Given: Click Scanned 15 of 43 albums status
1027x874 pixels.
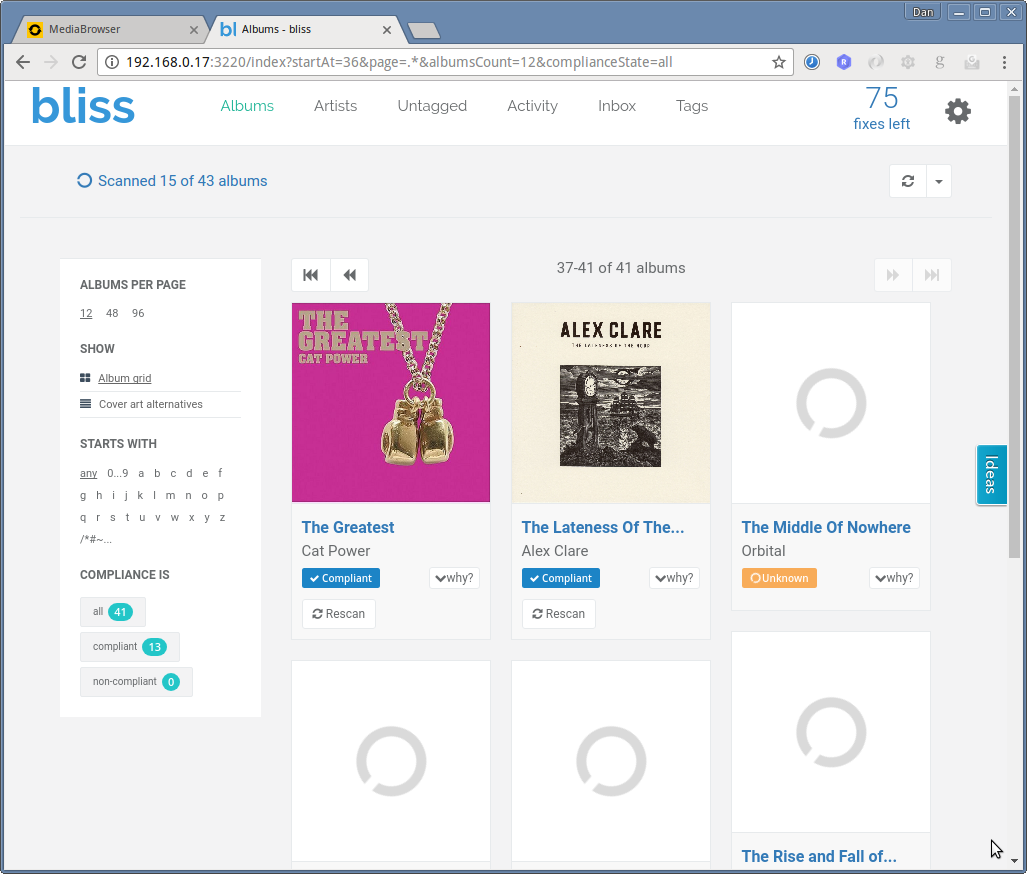Looking at the screenshot, I should click(x=172, y=181).
